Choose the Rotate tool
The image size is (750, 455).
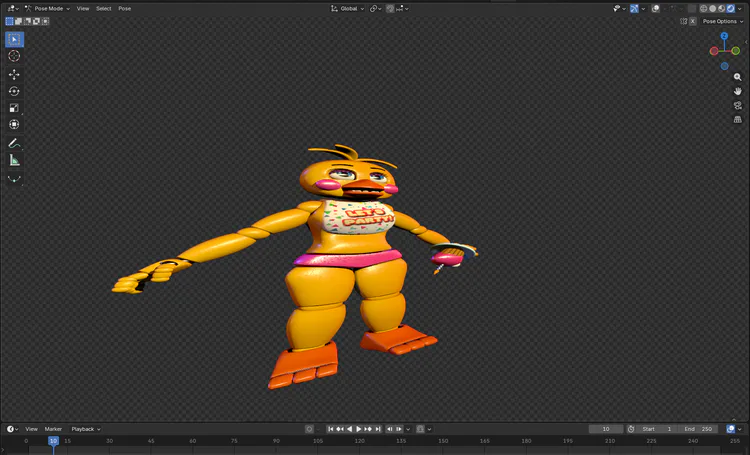tap(14, 91)
